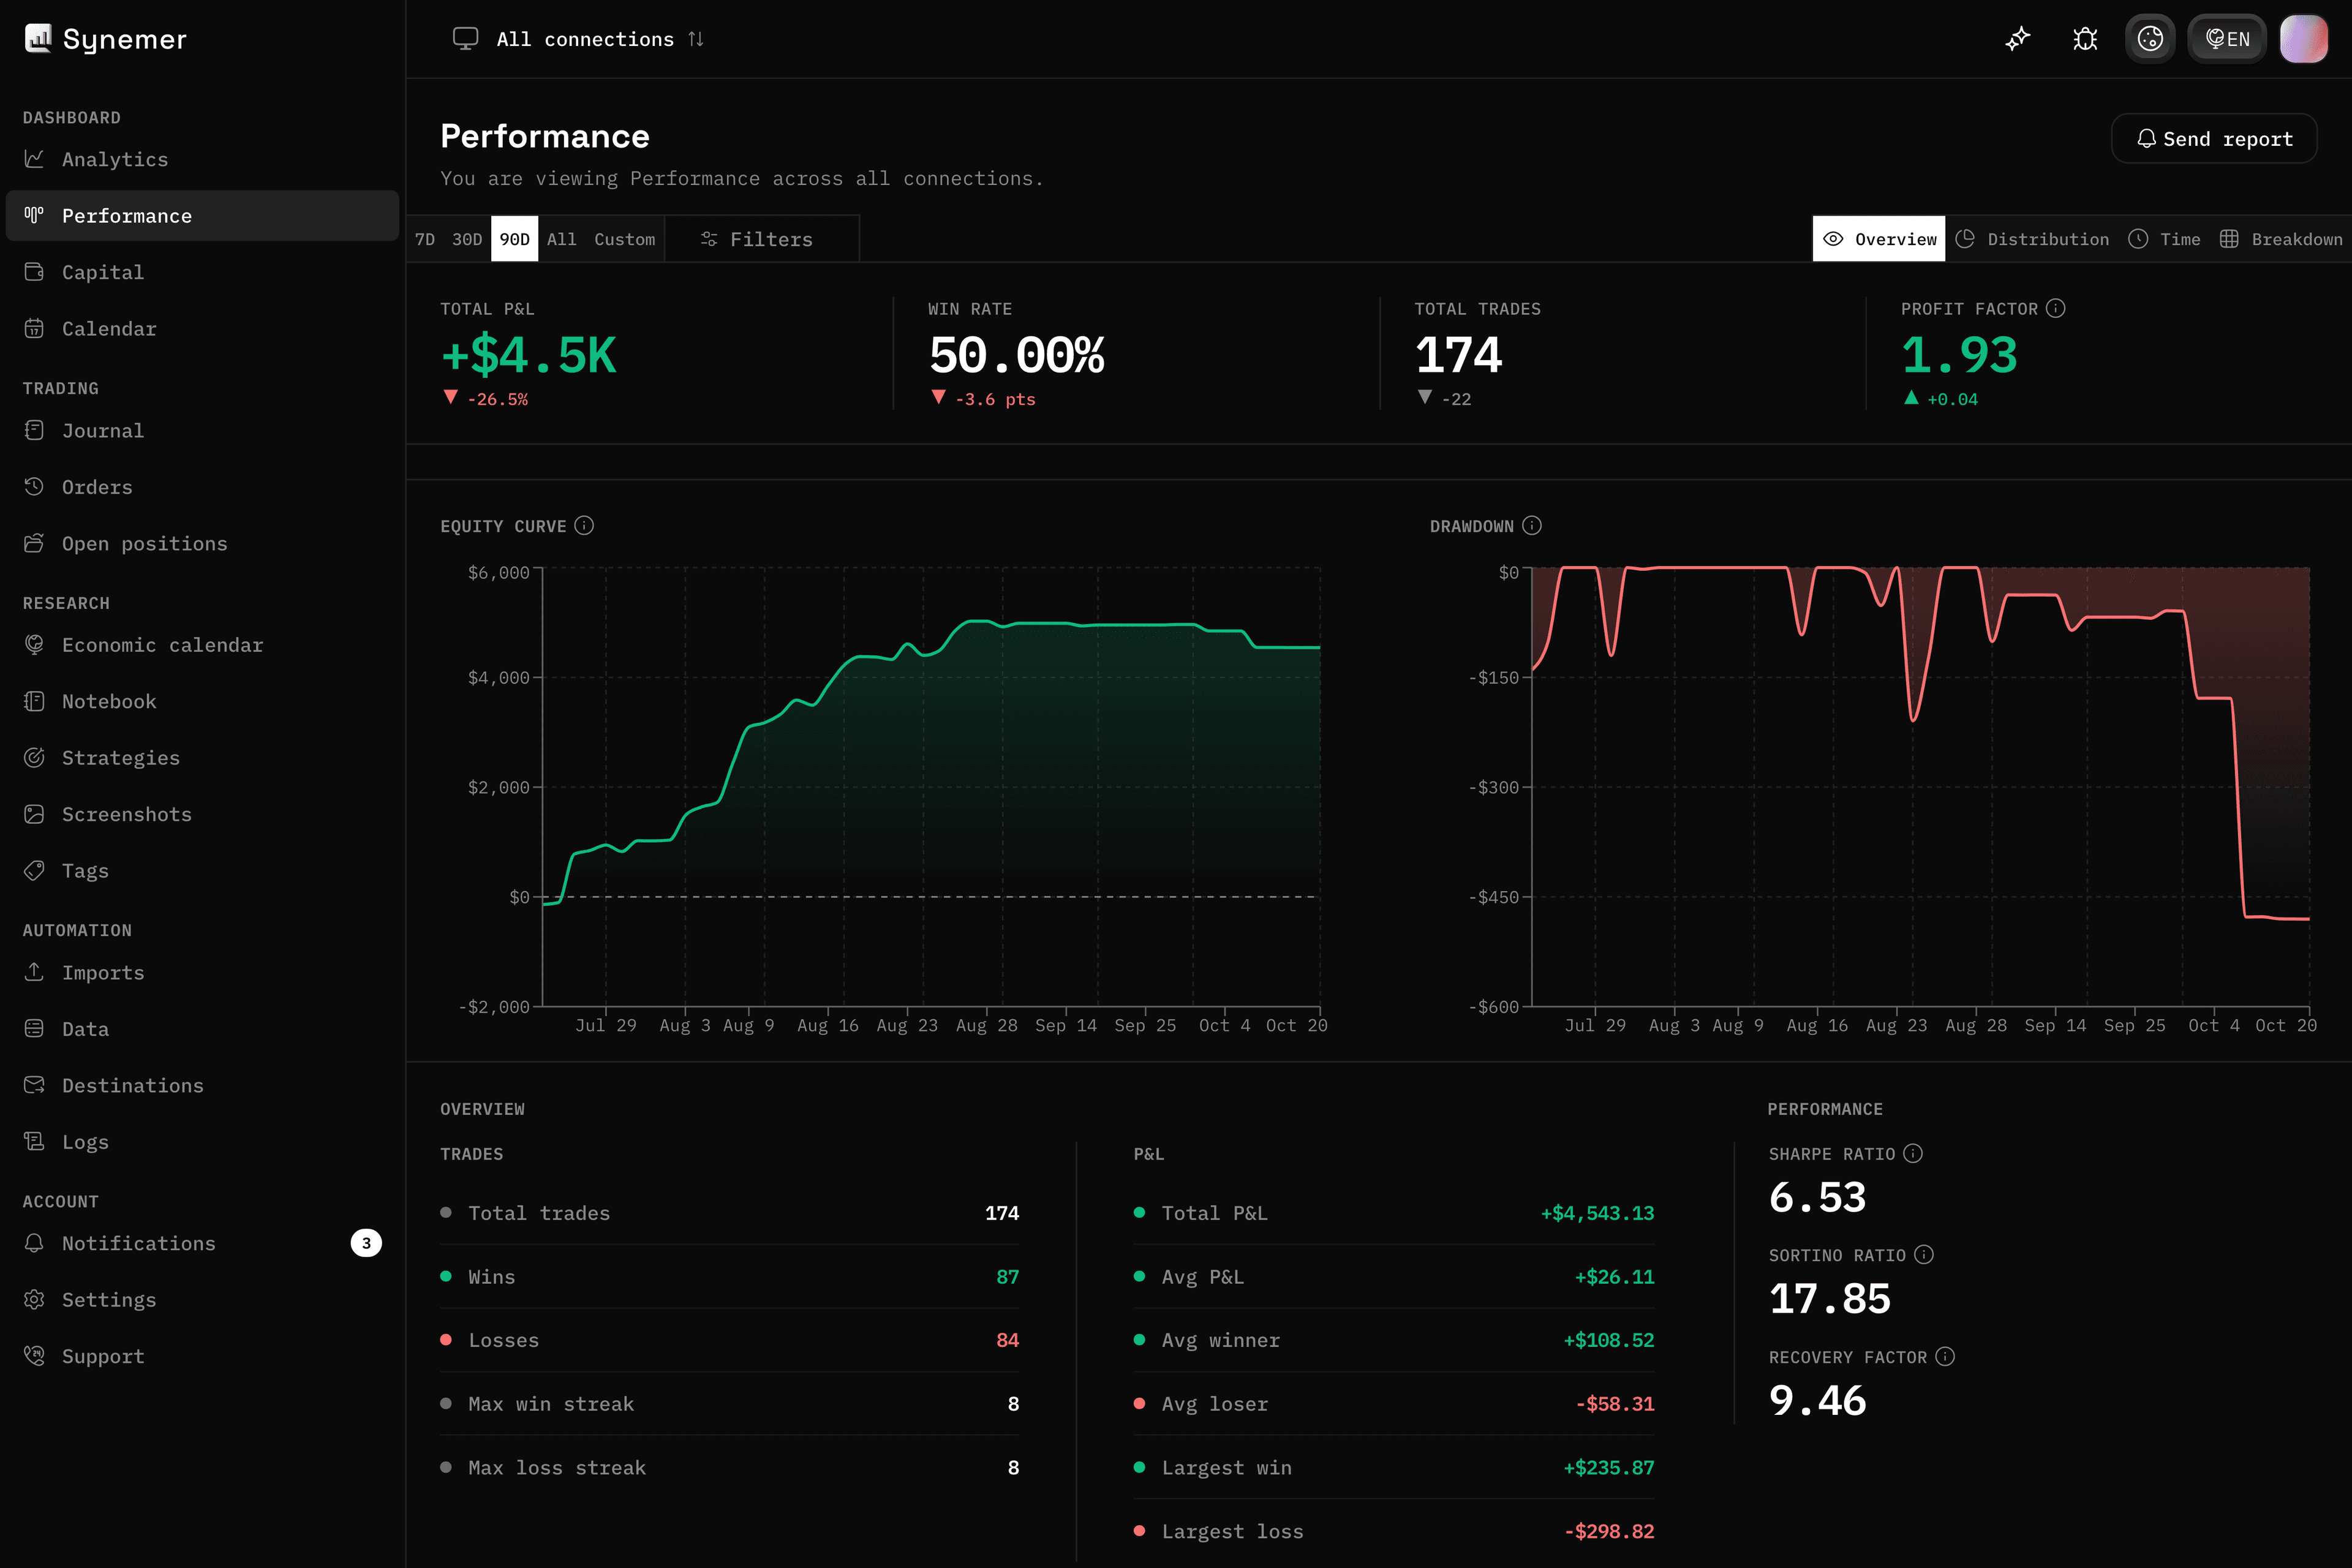Viewport: 2352px width, 1568px height.
Task: Click the Recovery Factor info icon
Action: pyautogui.click(x=1945, y=1356)
